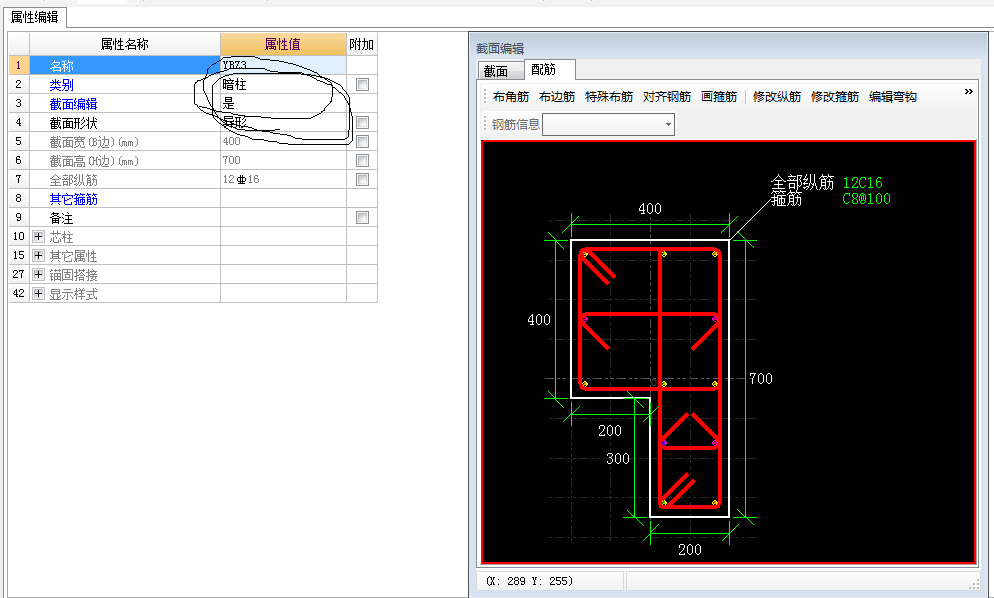Click the 截面形状 property name
The height and width of the screenshot is (598, 994).
pyautogui.click(x=74, y=122)
